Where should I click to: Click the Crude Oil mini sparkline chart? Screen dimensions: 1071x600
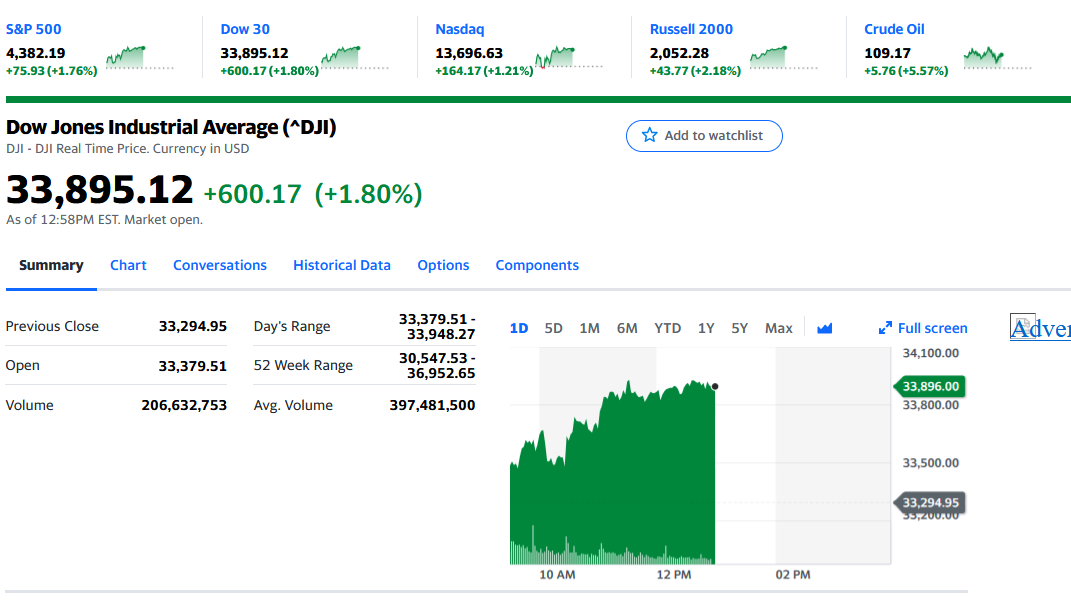pos(998,57)
